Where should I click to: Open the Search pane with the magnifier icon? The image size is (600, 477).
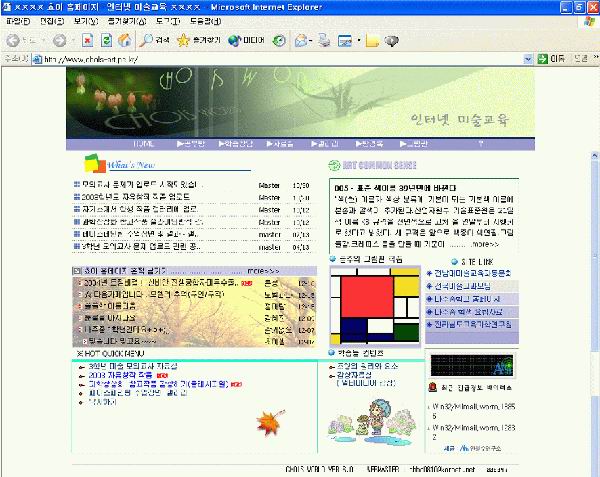146,40
